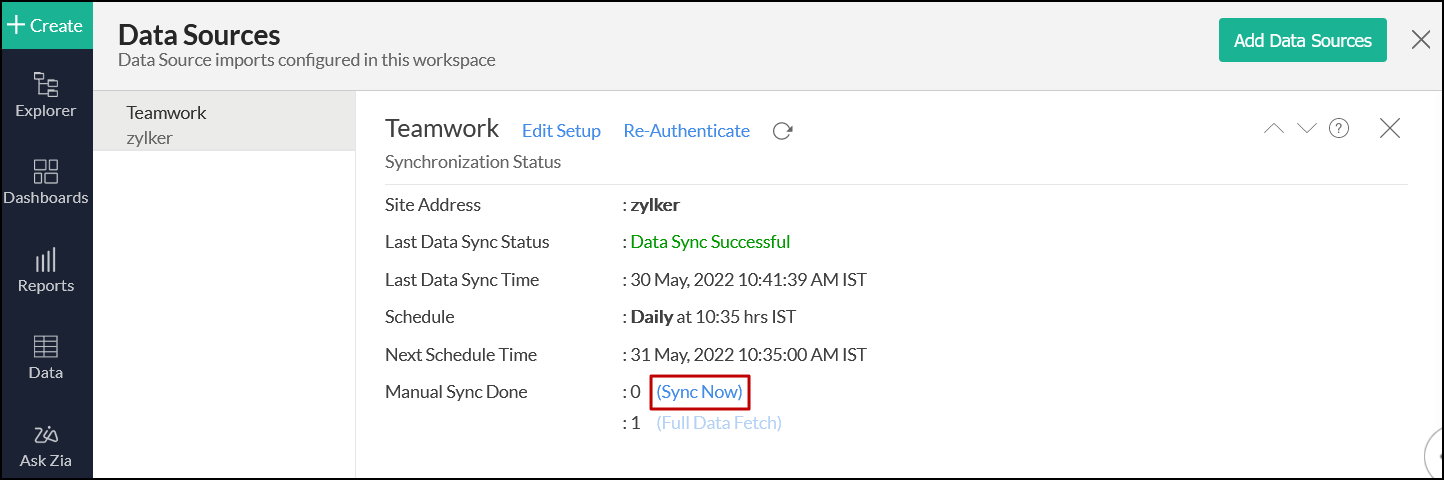
Task: Refresh the Teamwork synchronization status
Action: (x=783, y=131)
